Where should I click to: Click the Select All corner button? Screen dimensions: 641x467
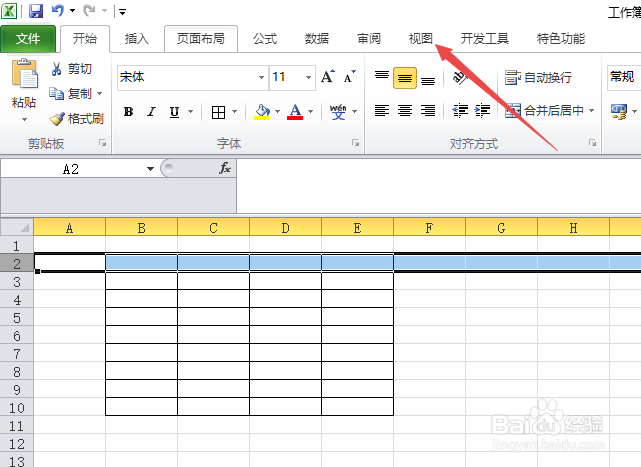[x=17, y=227]
